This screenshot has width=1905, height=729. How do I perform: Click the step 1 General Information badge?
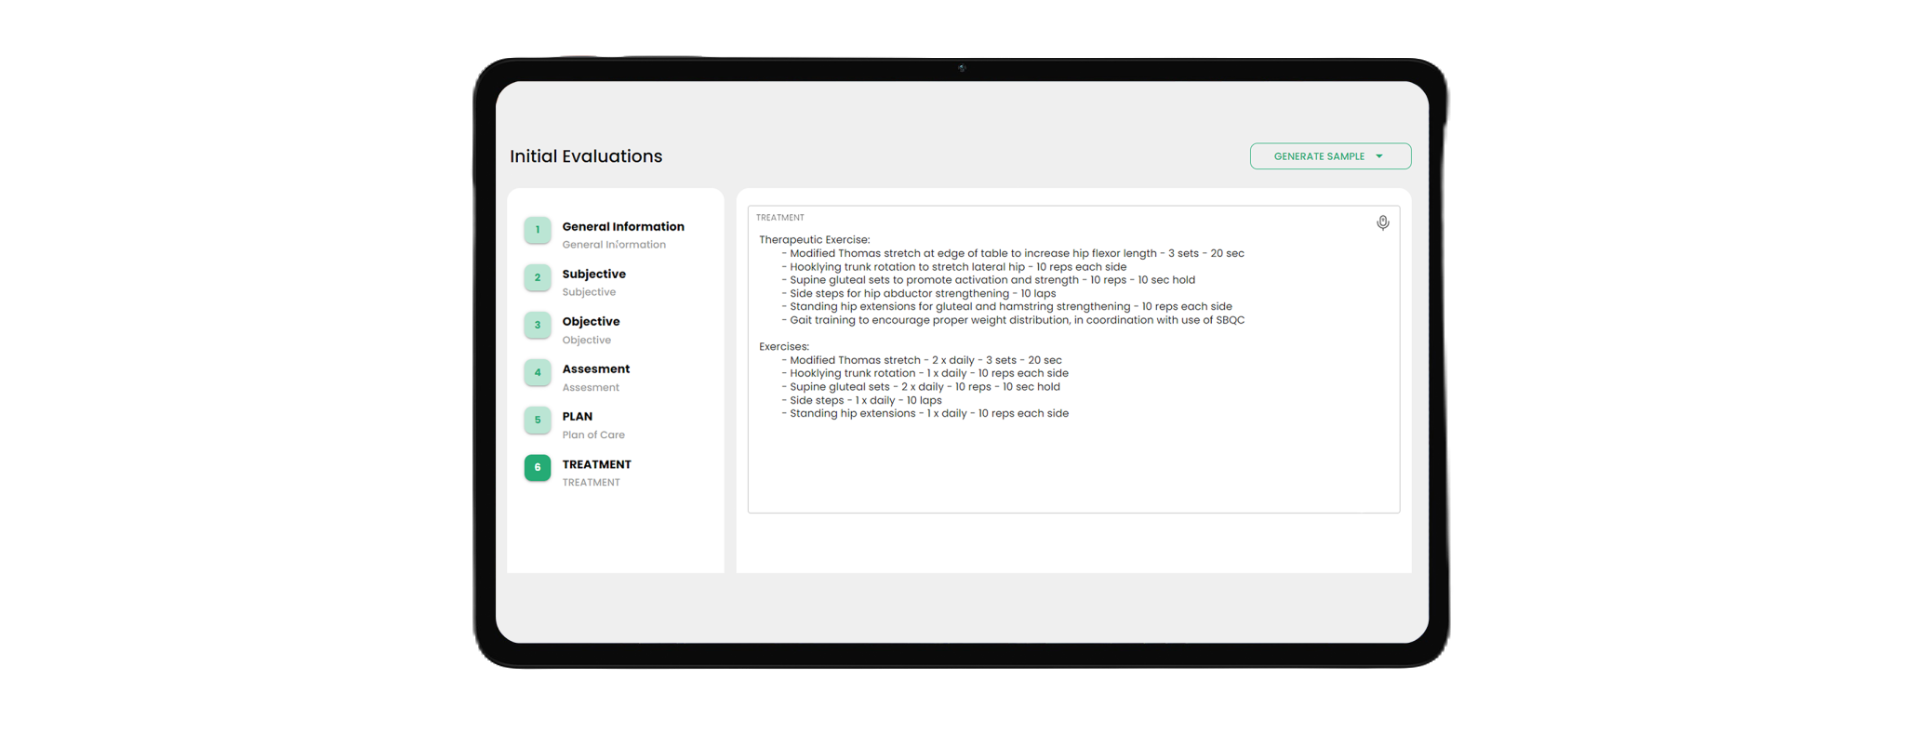[537, 230]
